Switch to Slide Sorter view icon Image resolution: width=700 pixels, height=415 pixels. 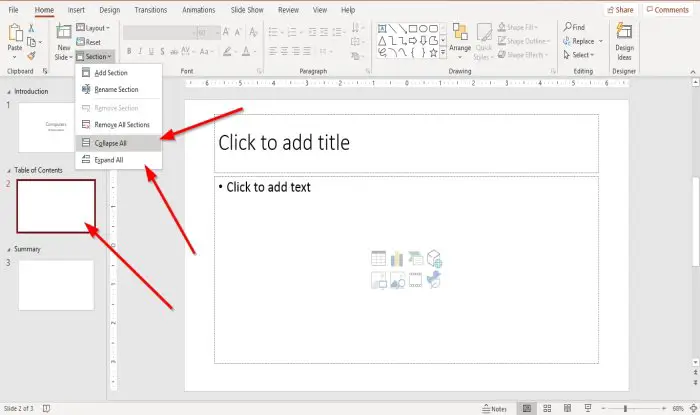(x=547, y=408)
